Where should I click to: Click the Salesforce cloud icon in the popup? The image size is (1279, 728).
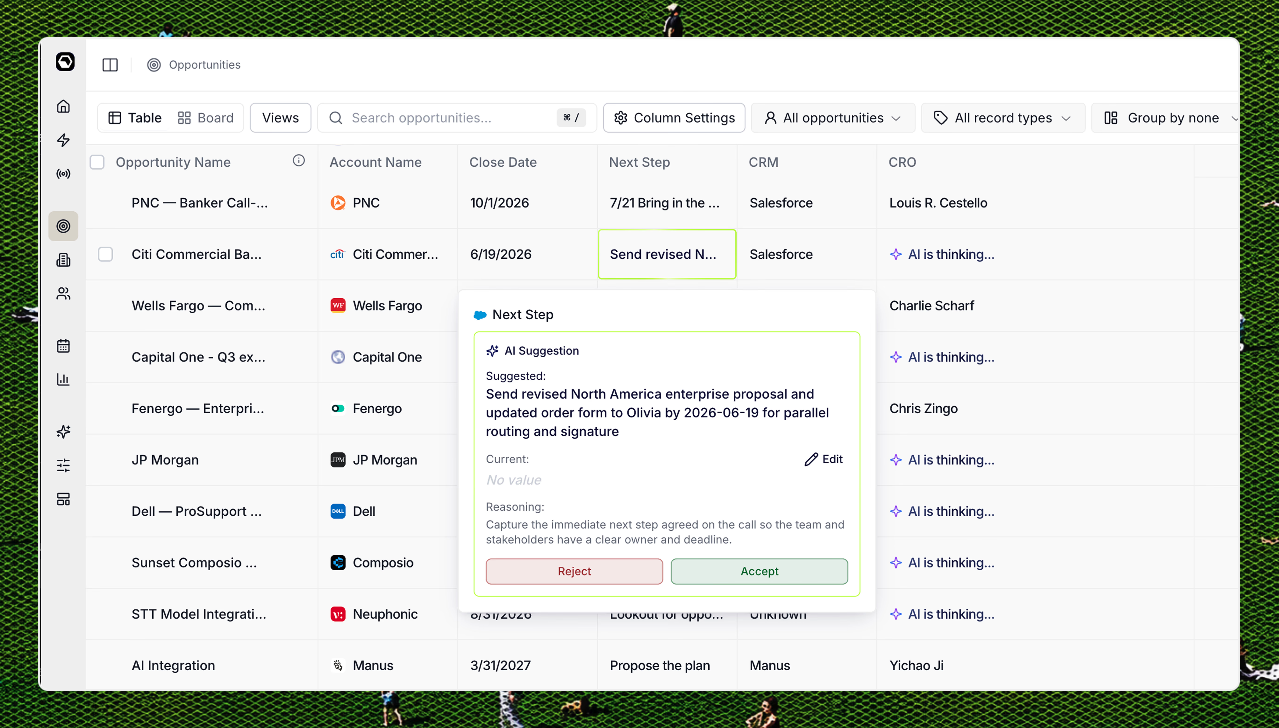[x=480, y=315]
